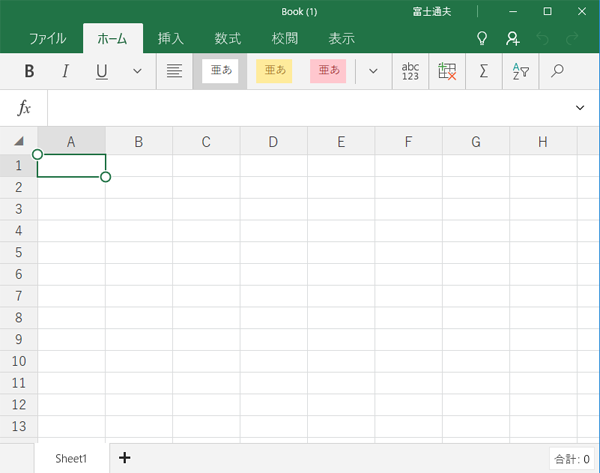
Task: Click the magnifier search icon
Action: pyautogui.click(x=558, y=71)
